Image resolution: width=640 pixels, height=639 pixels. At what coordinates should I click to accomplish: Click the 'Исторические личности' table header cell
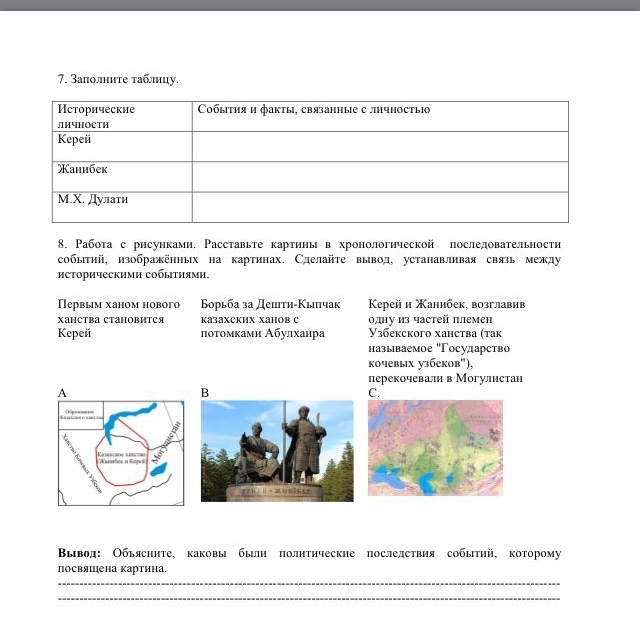coord(122,116)
